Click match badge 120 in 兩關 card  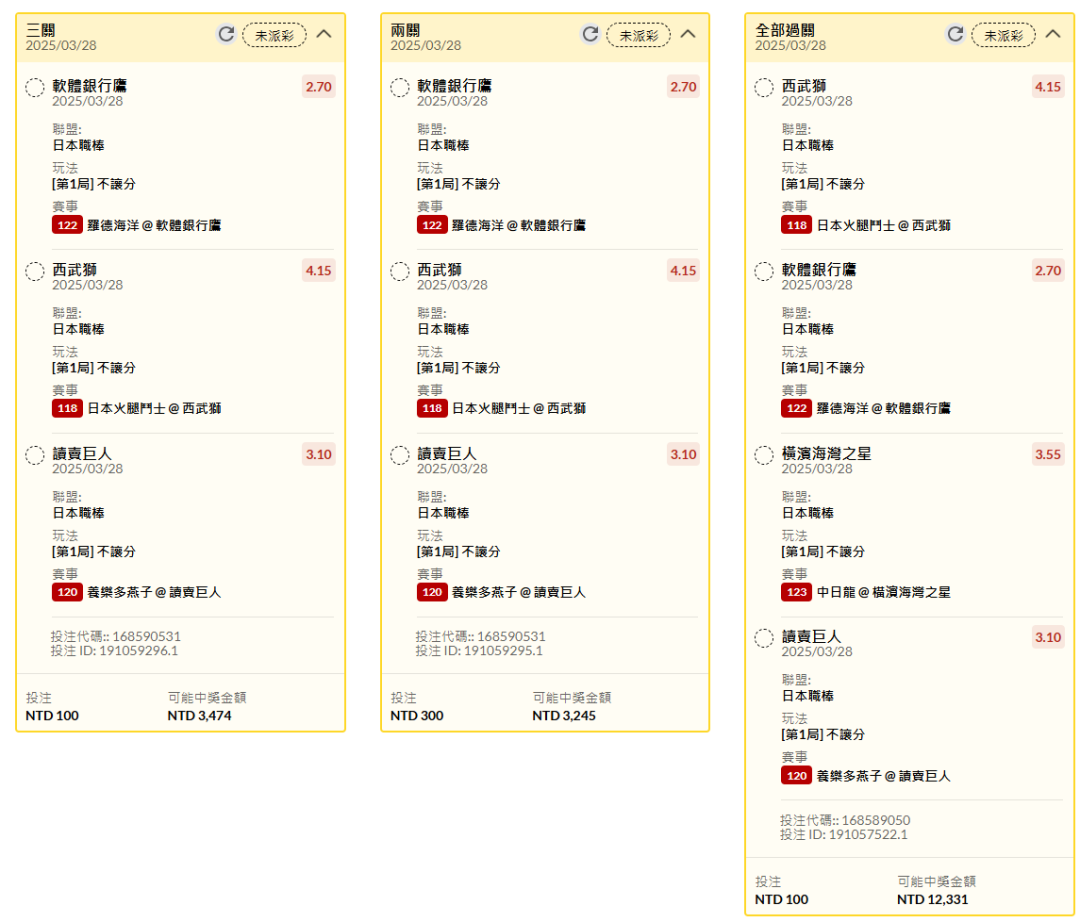[432, 592]
